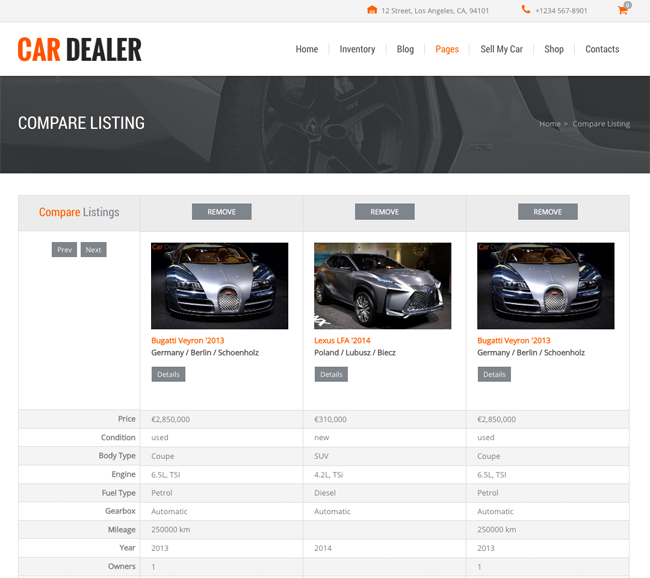Open the Lexus LFA '2014 title link
Image resolution: width=650 pixels, height=578 pixels.
pyautogui.click(x=342, y=340)
